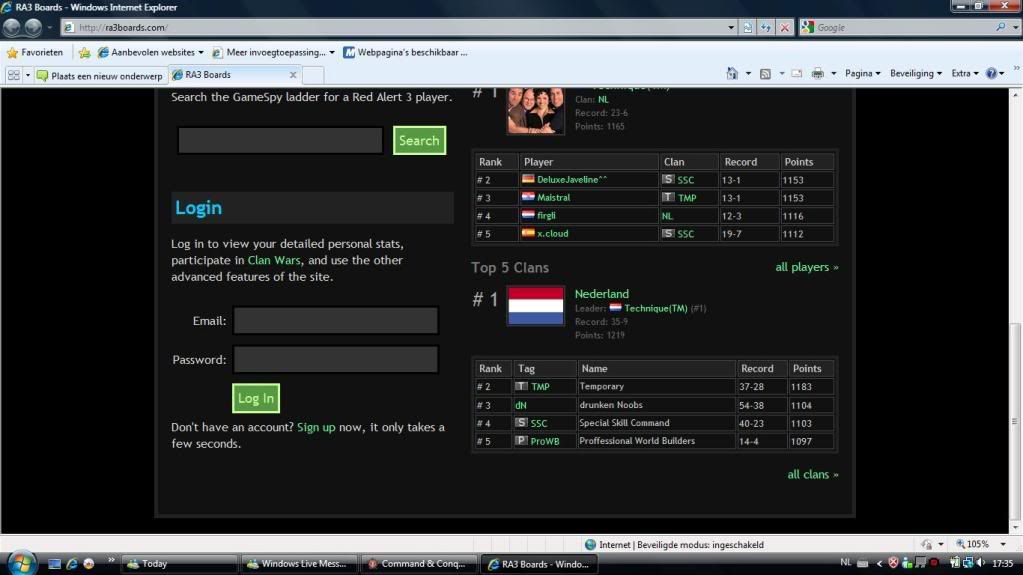The image size is (1023, 575).
Task: Click the green Log In button
Action: (x=256, y=398)
